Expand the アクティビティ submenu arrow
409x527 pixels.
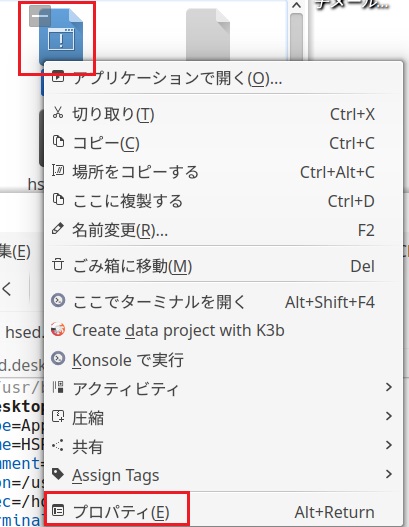[389, 387]
